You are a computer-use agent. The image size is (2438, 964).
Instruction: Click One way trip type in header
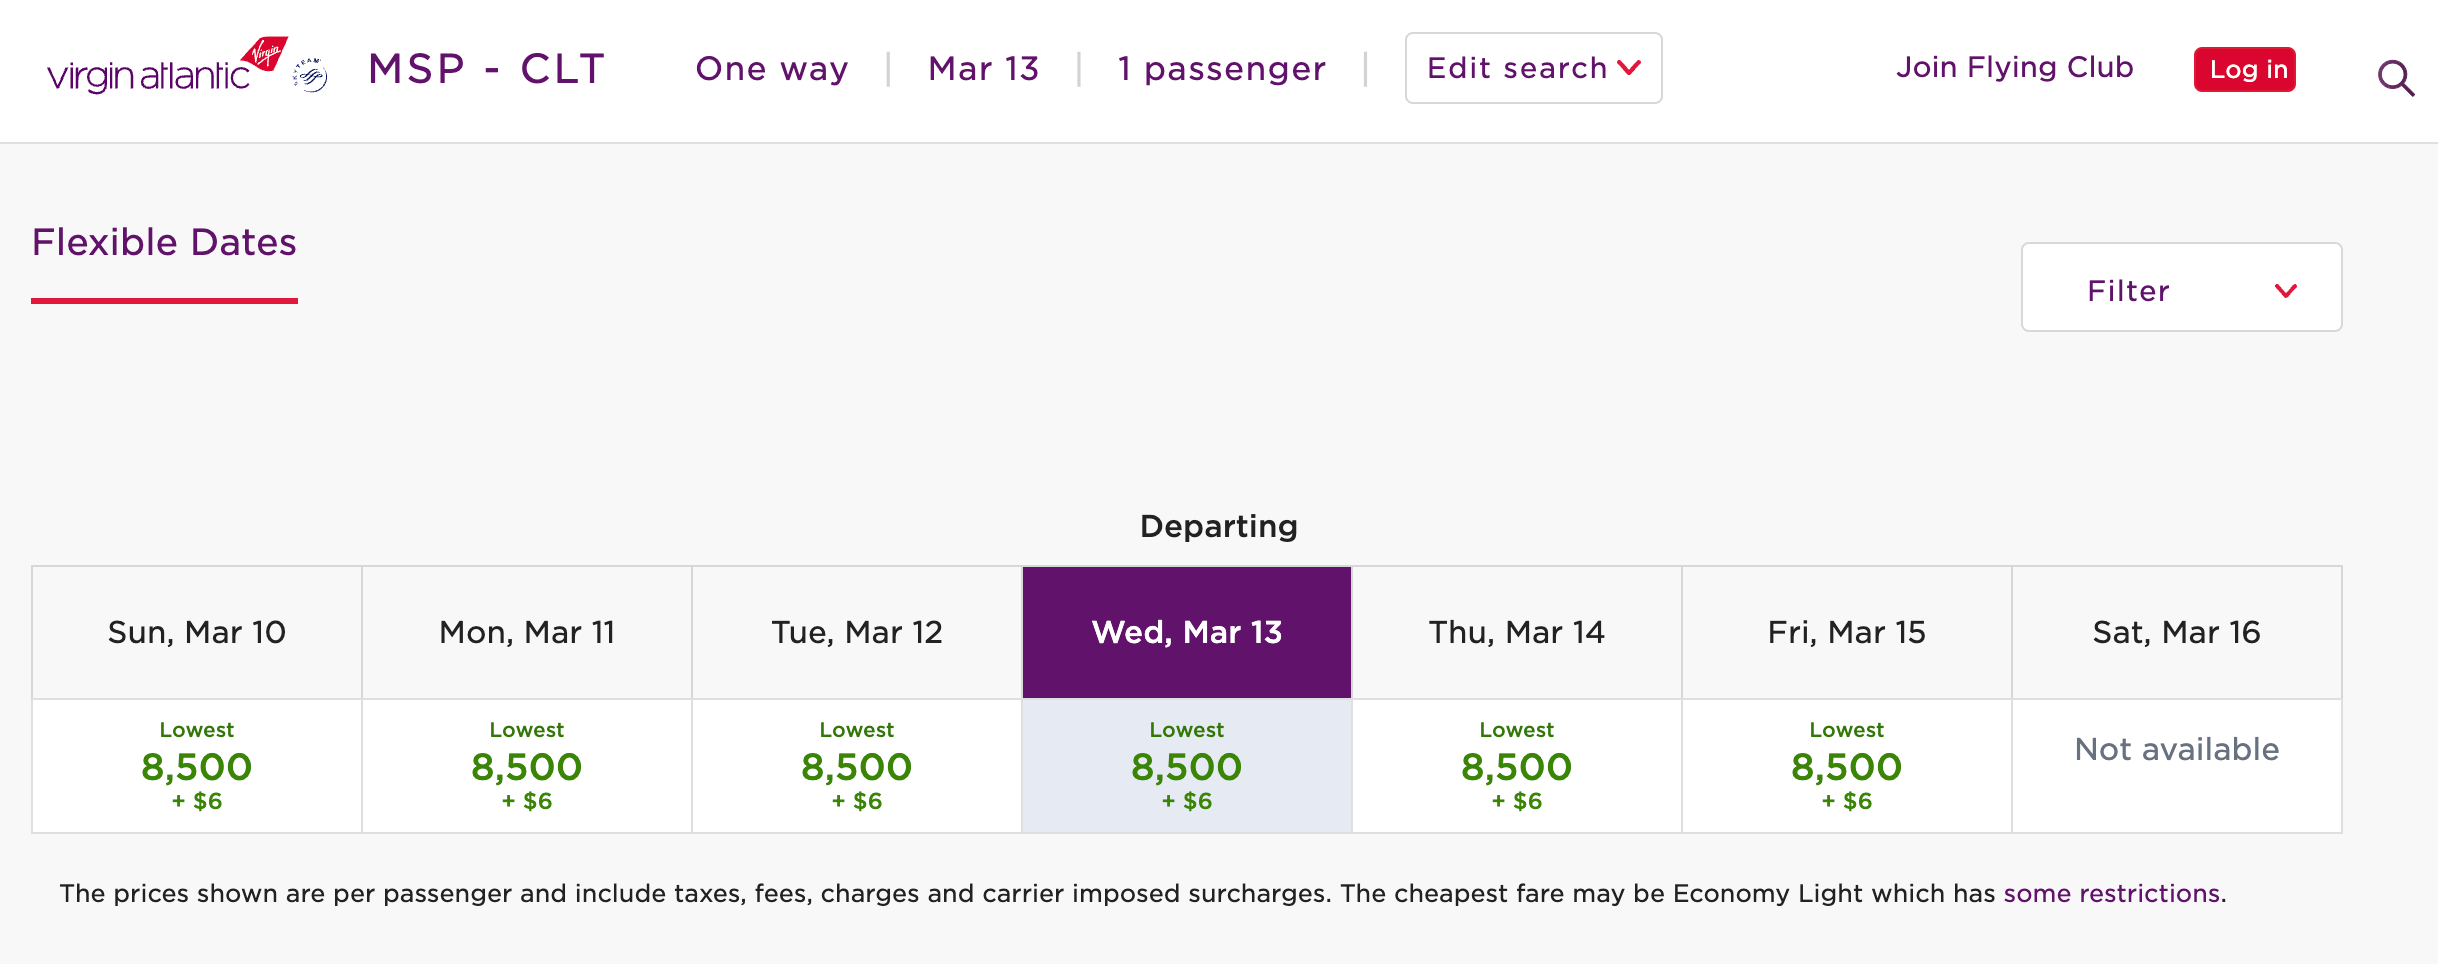(771, 68)
